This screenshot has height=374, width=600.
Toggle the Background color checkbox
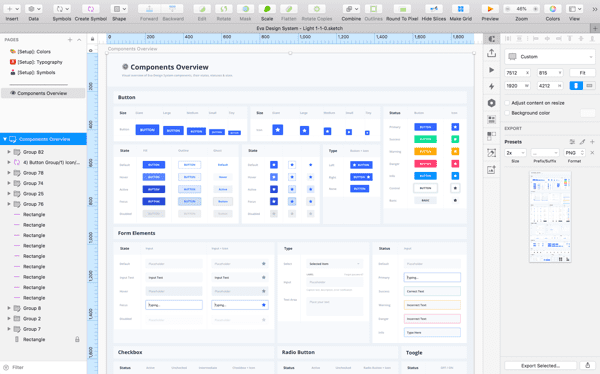[x=507, y=113]
